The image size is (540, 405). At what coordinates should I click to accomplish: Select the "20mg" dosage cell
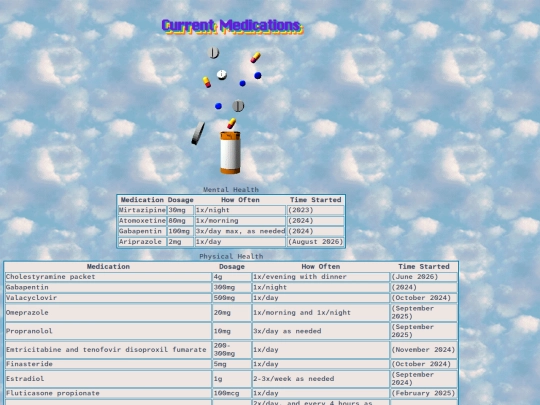tap(232, 313)
